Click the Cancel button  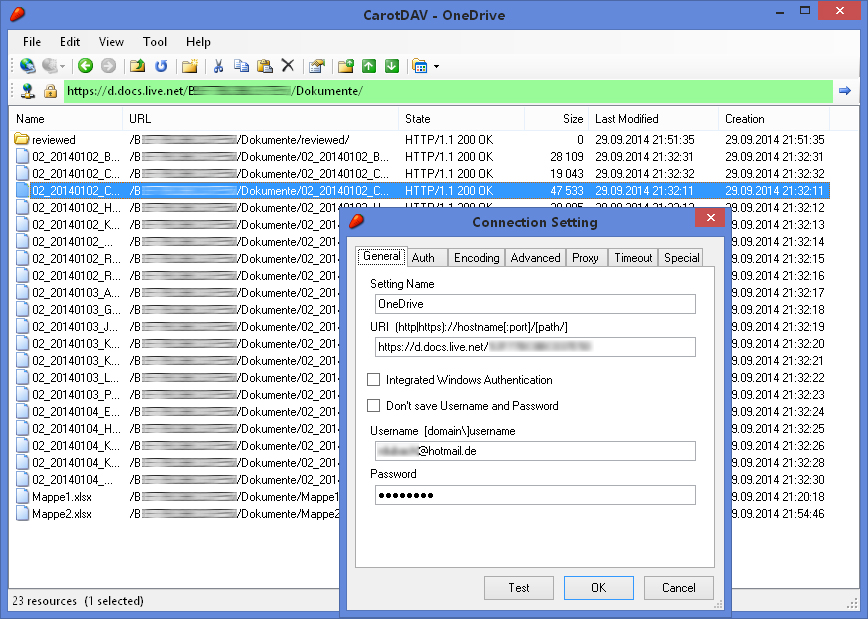pos(679,587)
